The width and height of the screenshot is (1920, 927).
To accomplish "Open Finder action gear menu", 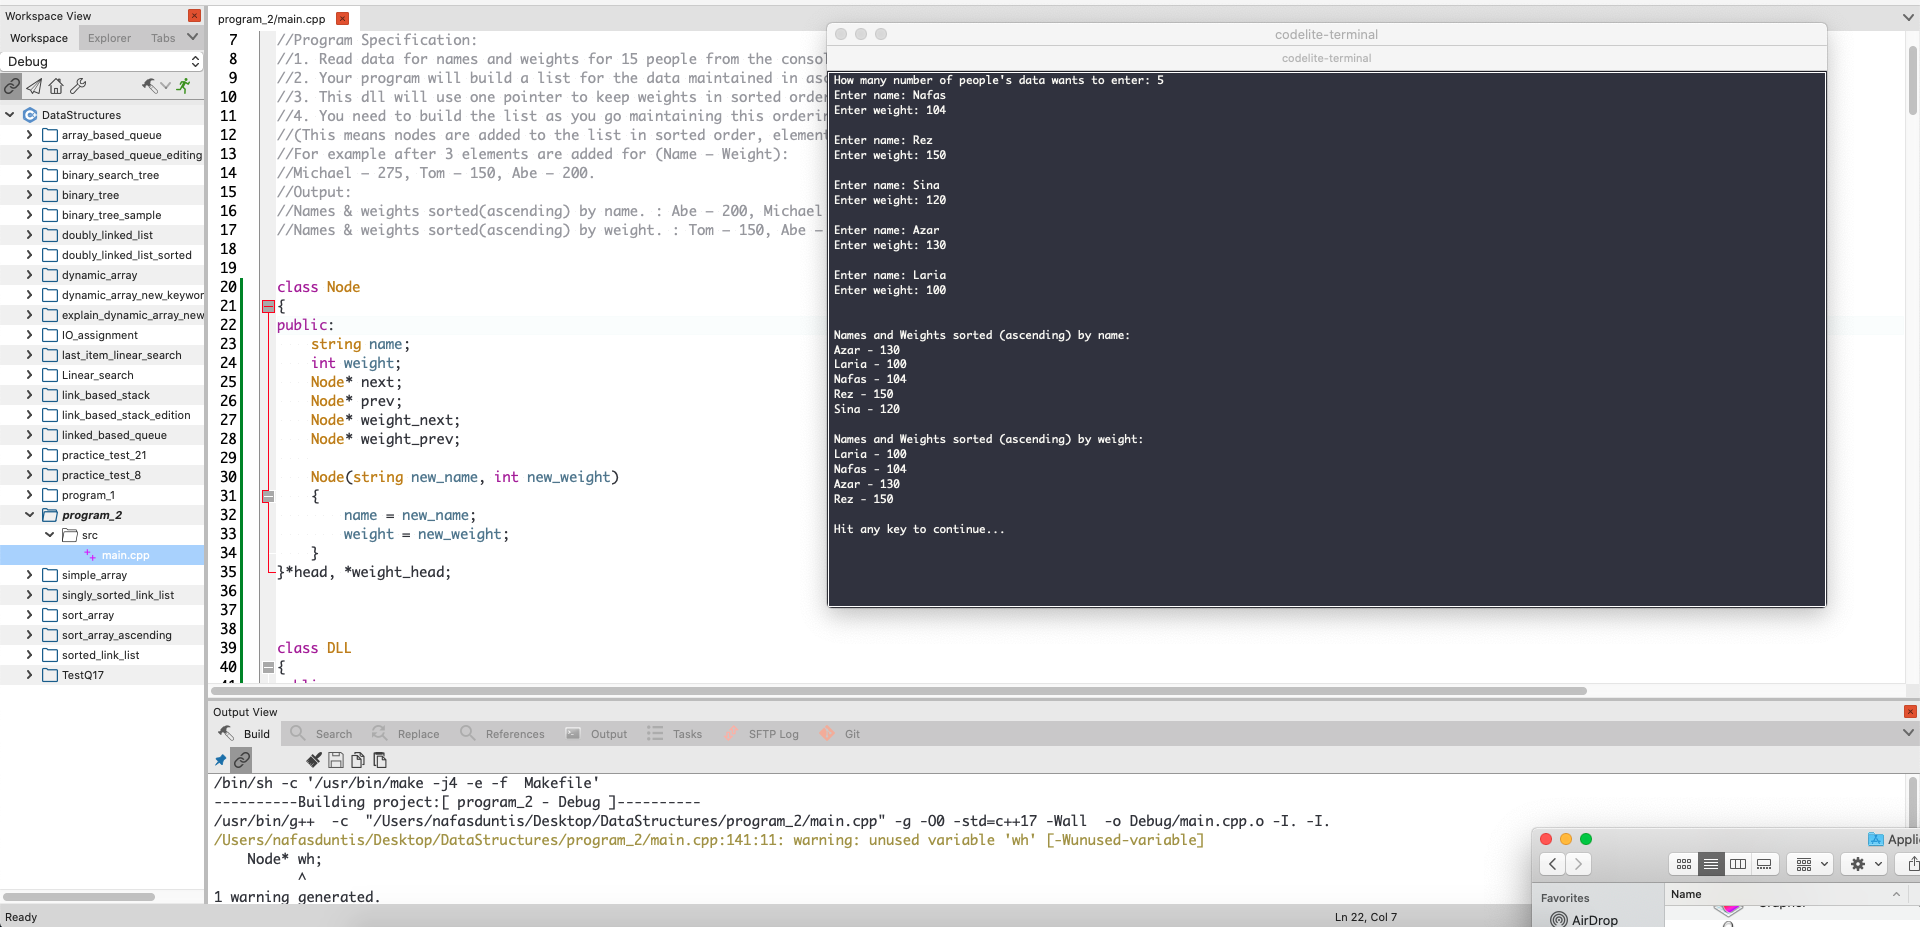I will click(x=1866, y=864).
